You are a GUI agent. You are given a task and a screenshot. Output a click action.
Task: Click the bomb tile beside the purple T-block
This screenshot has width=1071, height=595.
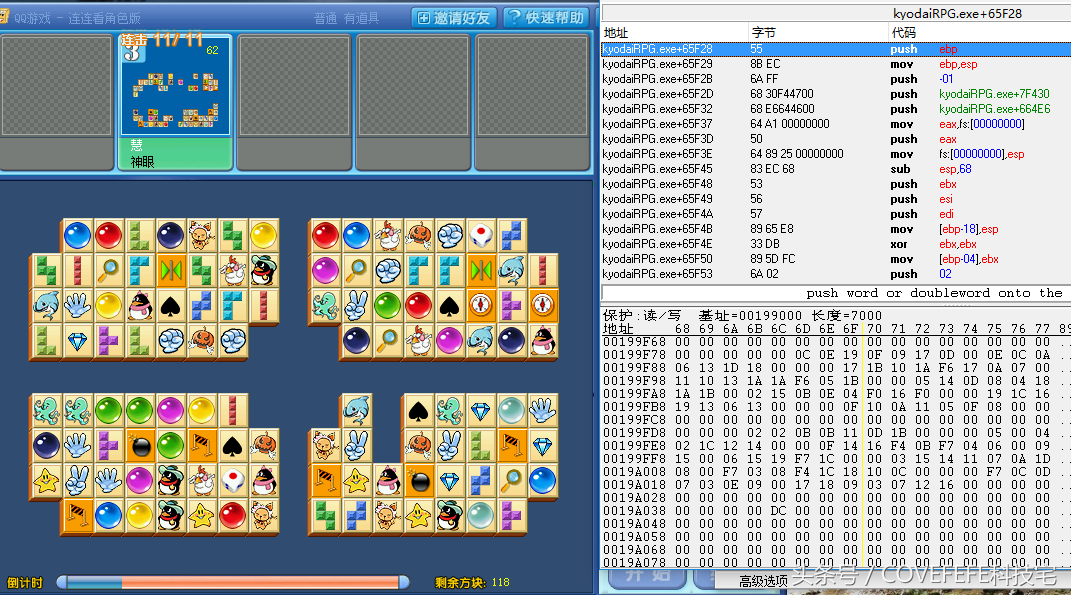point(140,445)
